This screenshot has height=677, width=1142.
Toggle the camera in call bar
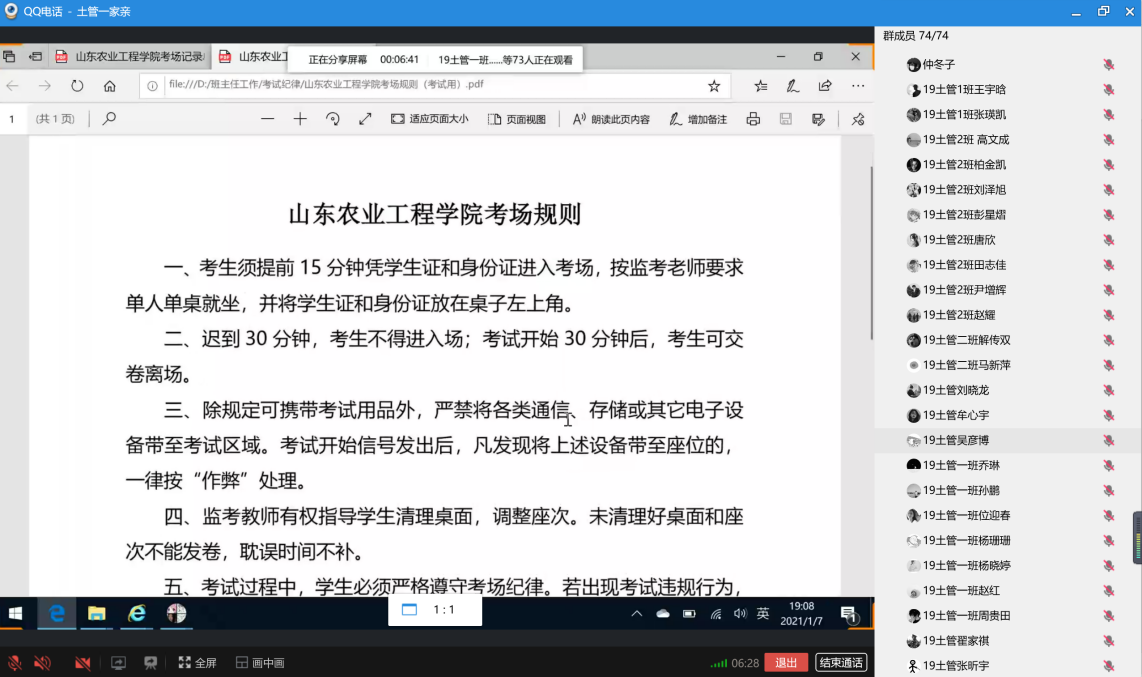[x=82, y=663]
